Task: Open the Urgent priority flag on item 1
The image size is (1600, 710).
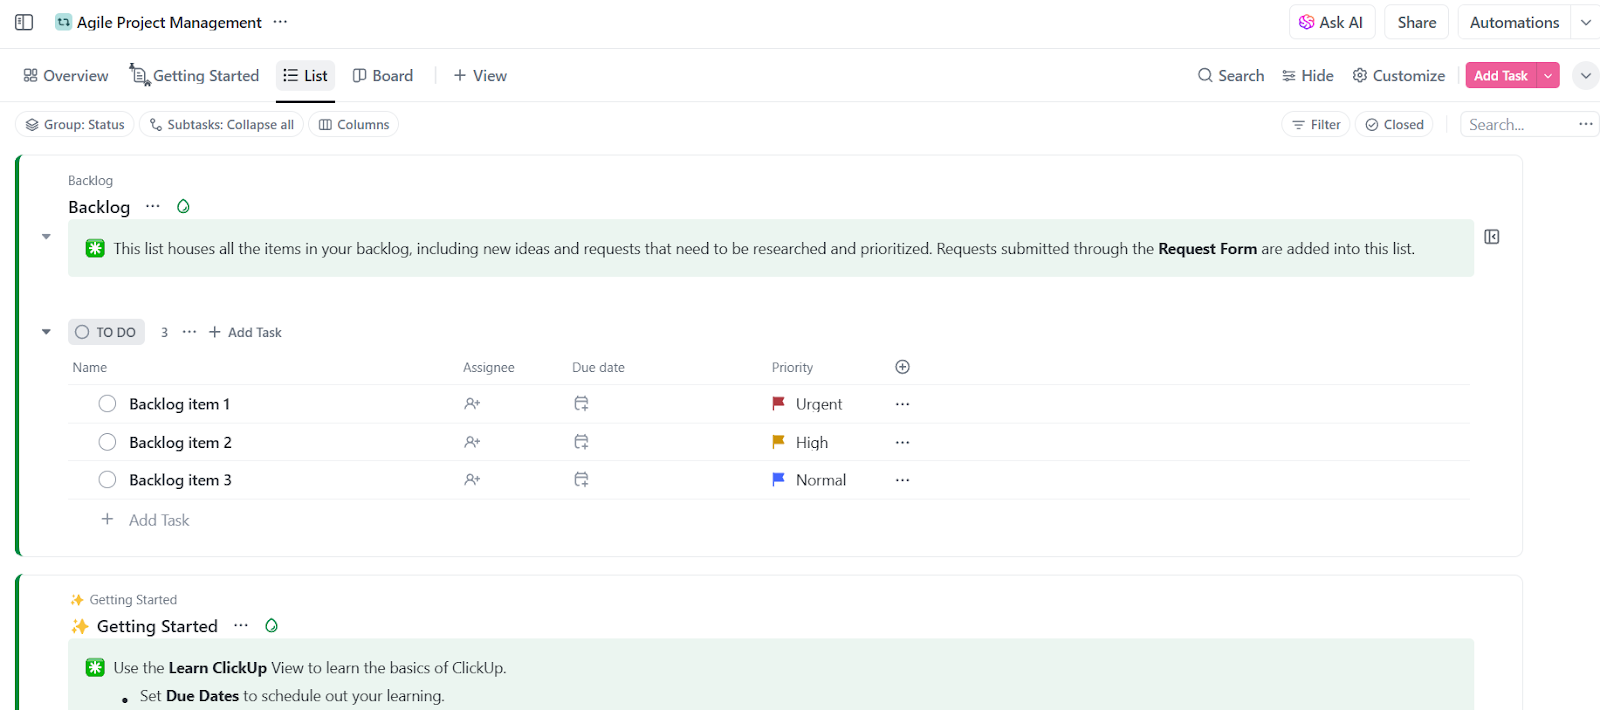Action: tap(778, 404)
